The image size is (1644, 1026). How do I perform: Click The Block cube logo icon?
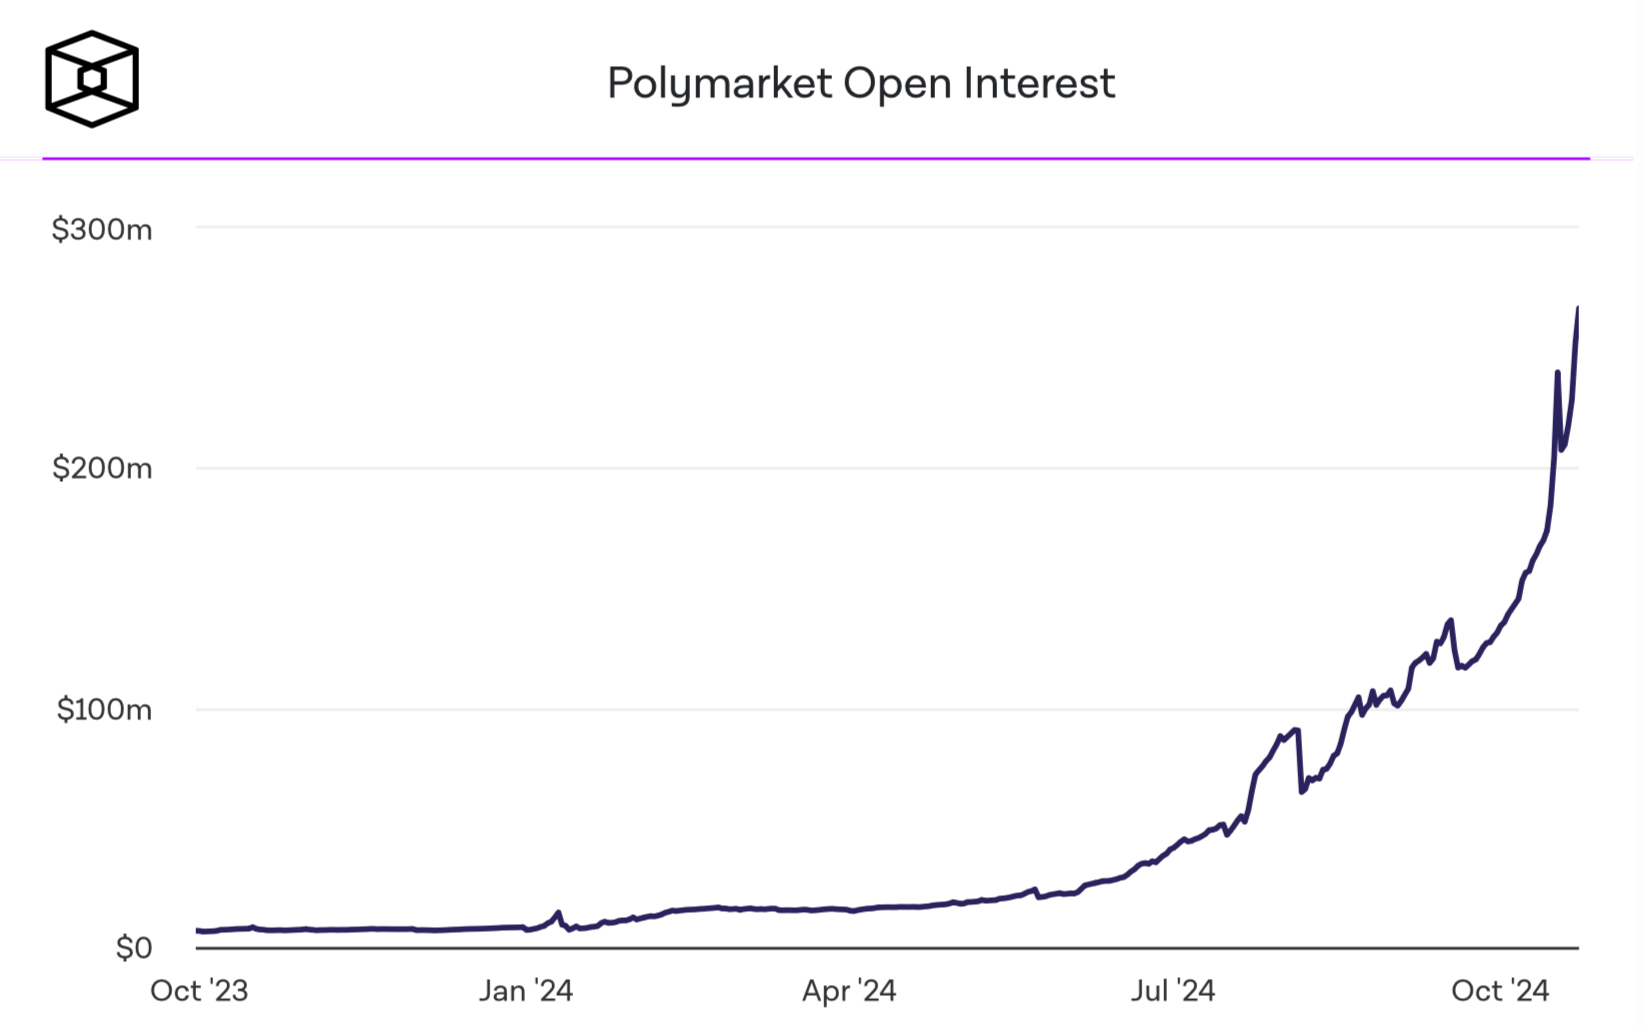tap(92, 79)
